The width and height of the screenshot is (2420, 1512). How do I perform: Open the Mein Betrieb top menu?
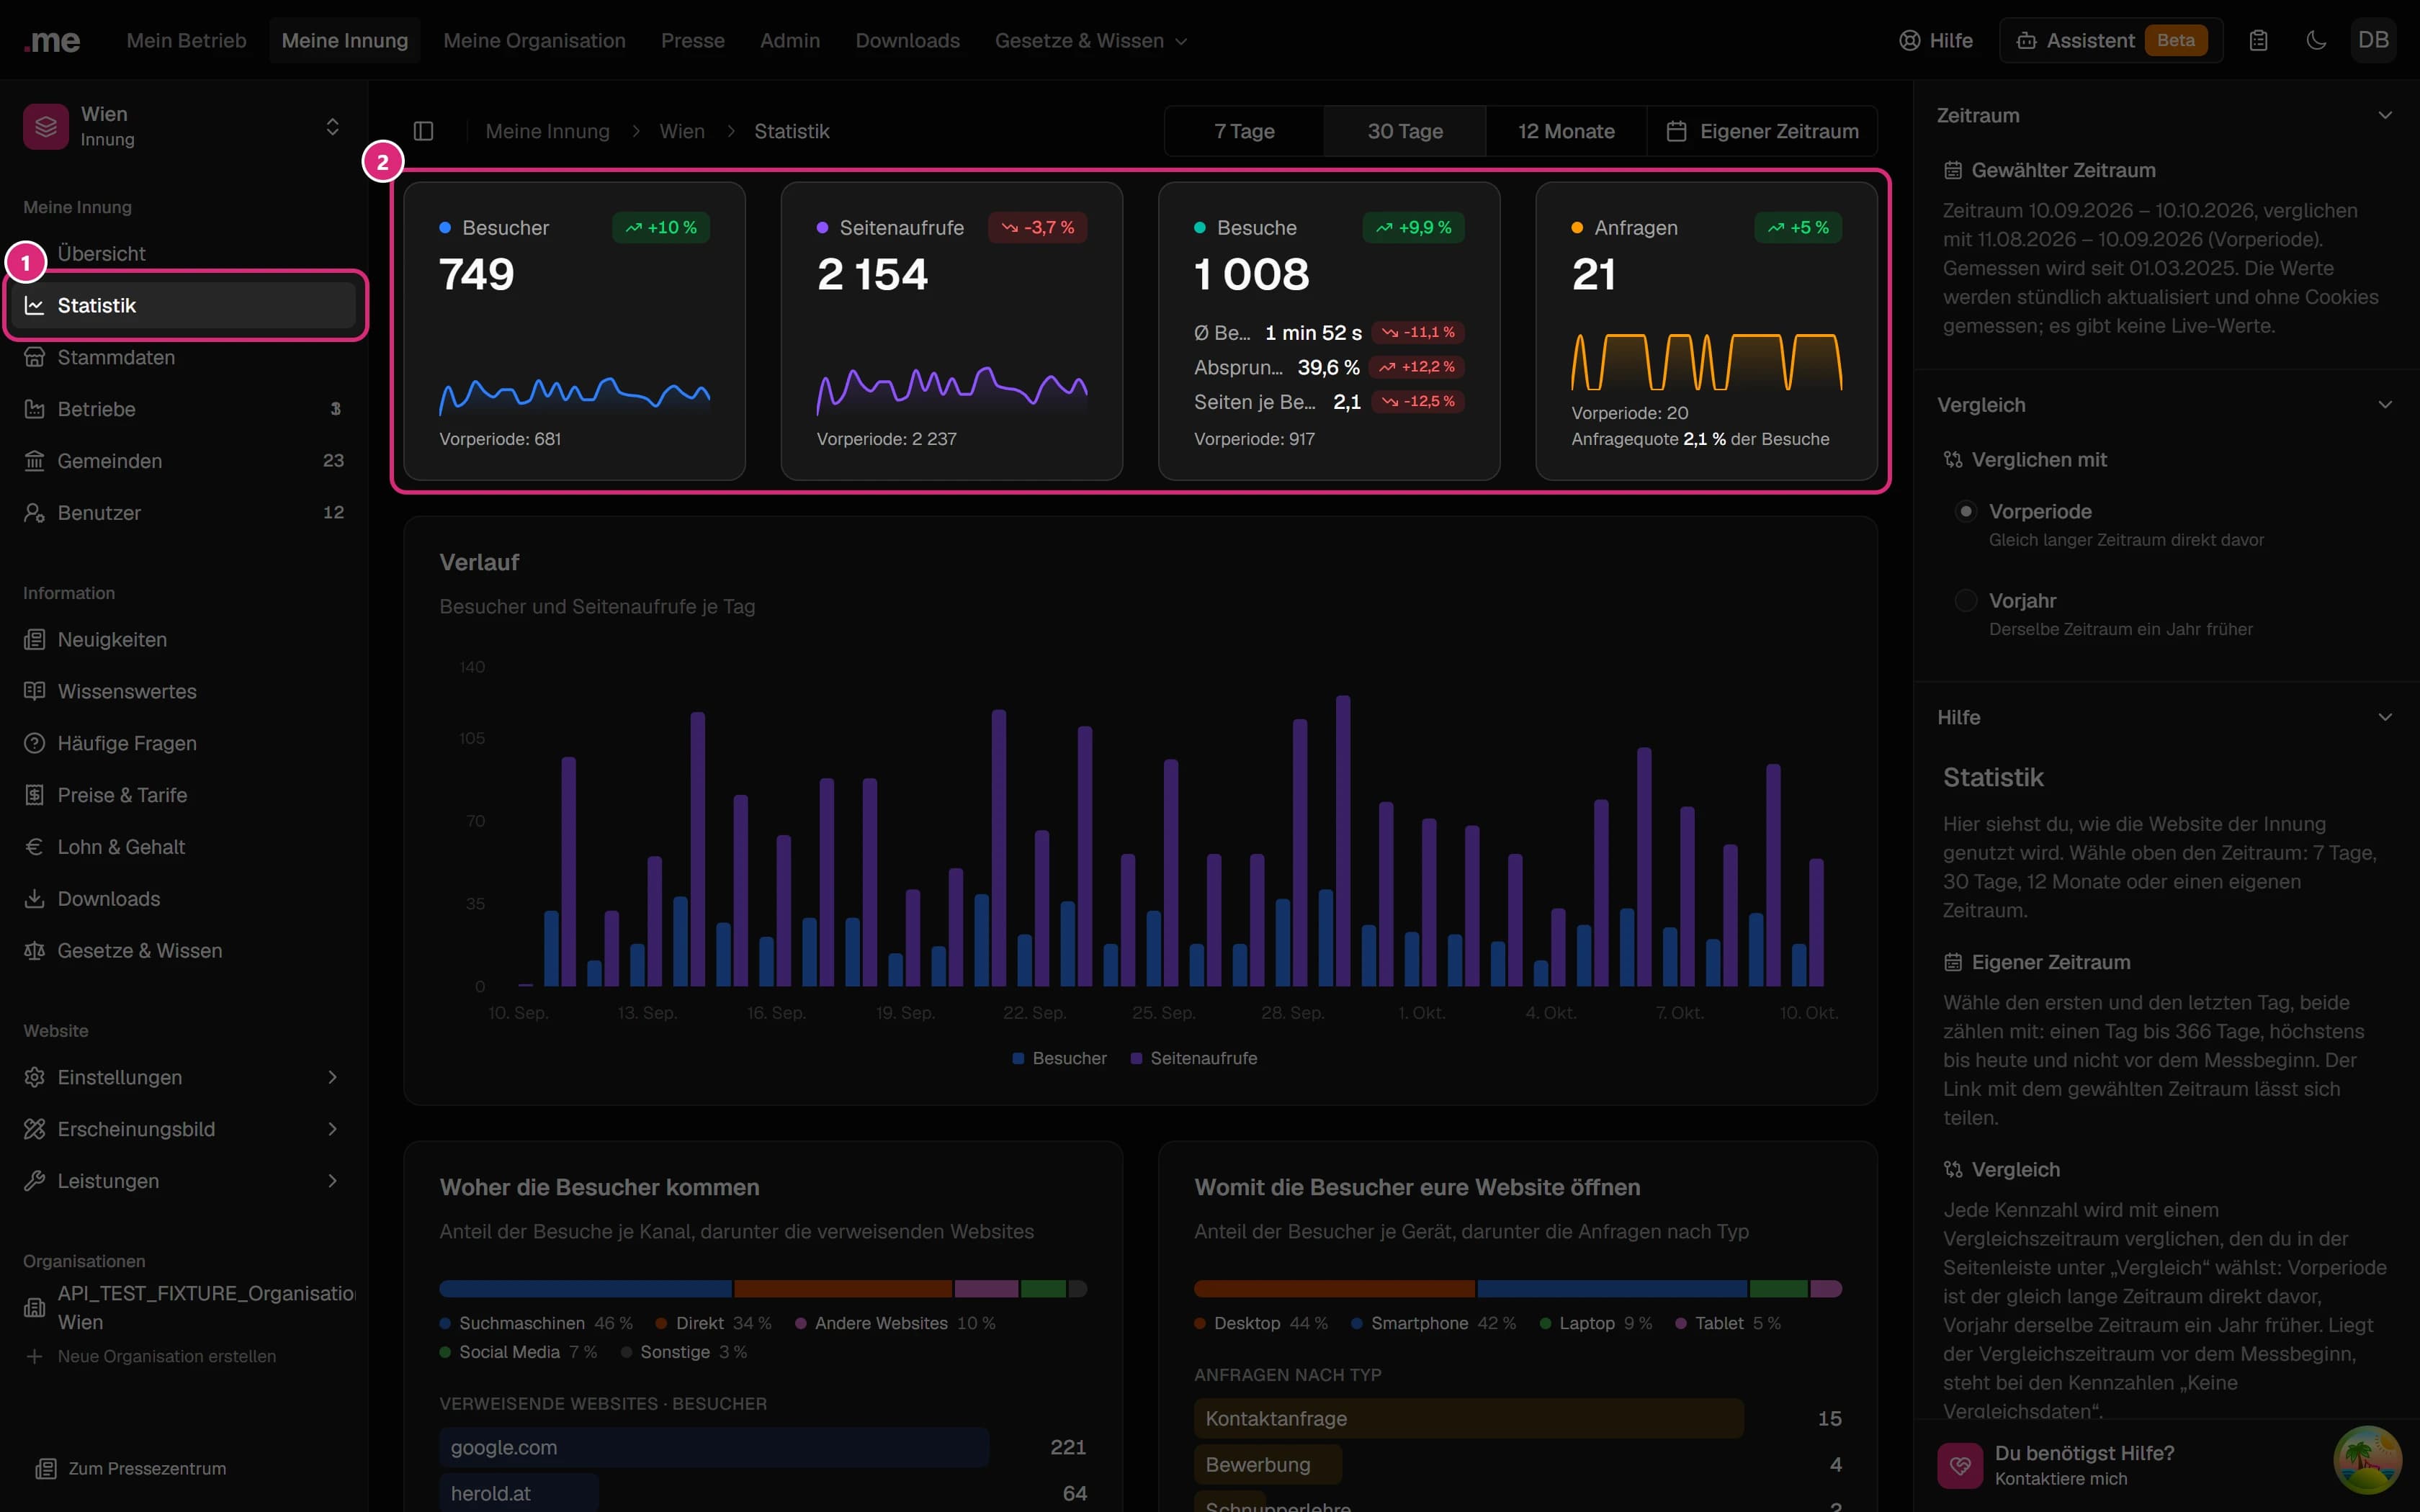[186, 40]
